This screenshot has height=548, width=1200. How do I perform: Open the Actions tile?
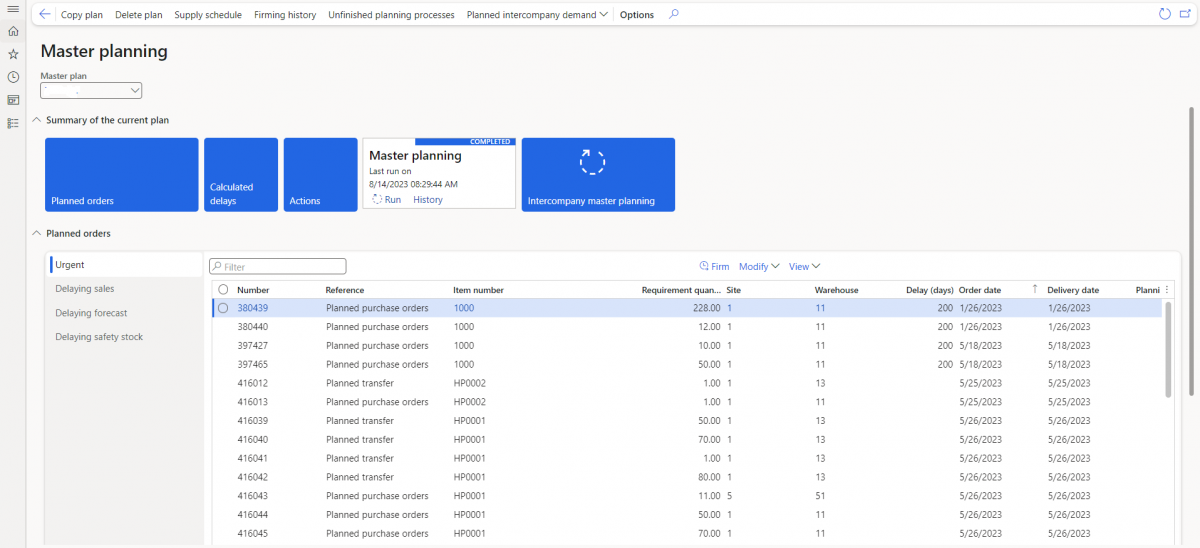click(x=320, y=175)
